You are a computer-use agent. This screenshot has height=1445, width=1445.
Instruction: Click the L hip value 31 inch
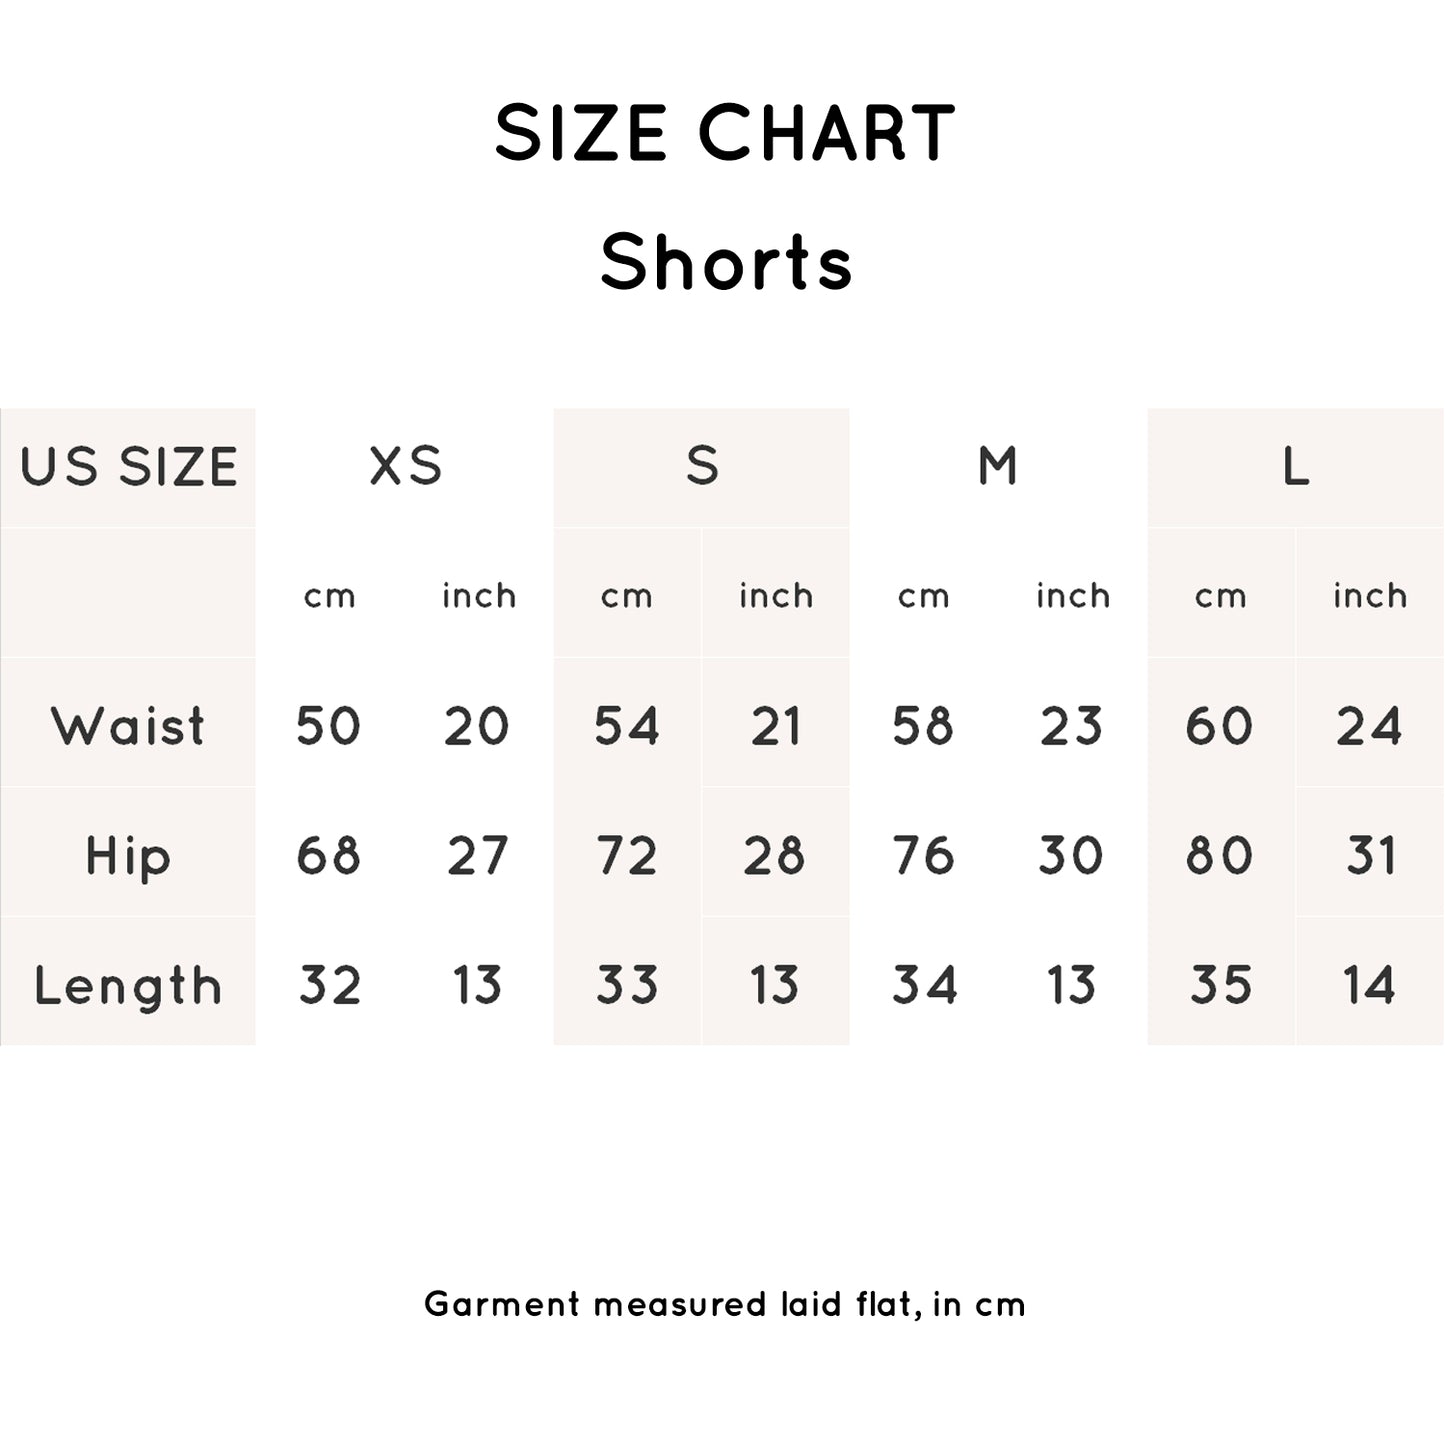pyautogui.click(x=1370, y=856)
